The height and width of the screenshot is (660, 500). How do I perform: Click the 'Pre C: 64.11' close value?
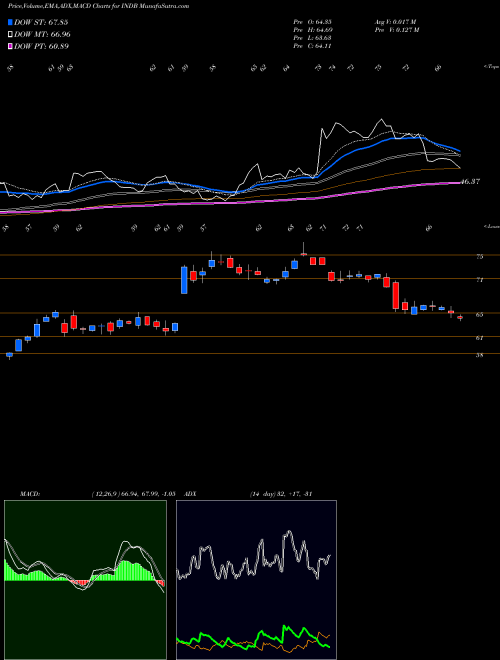[313, 46]
